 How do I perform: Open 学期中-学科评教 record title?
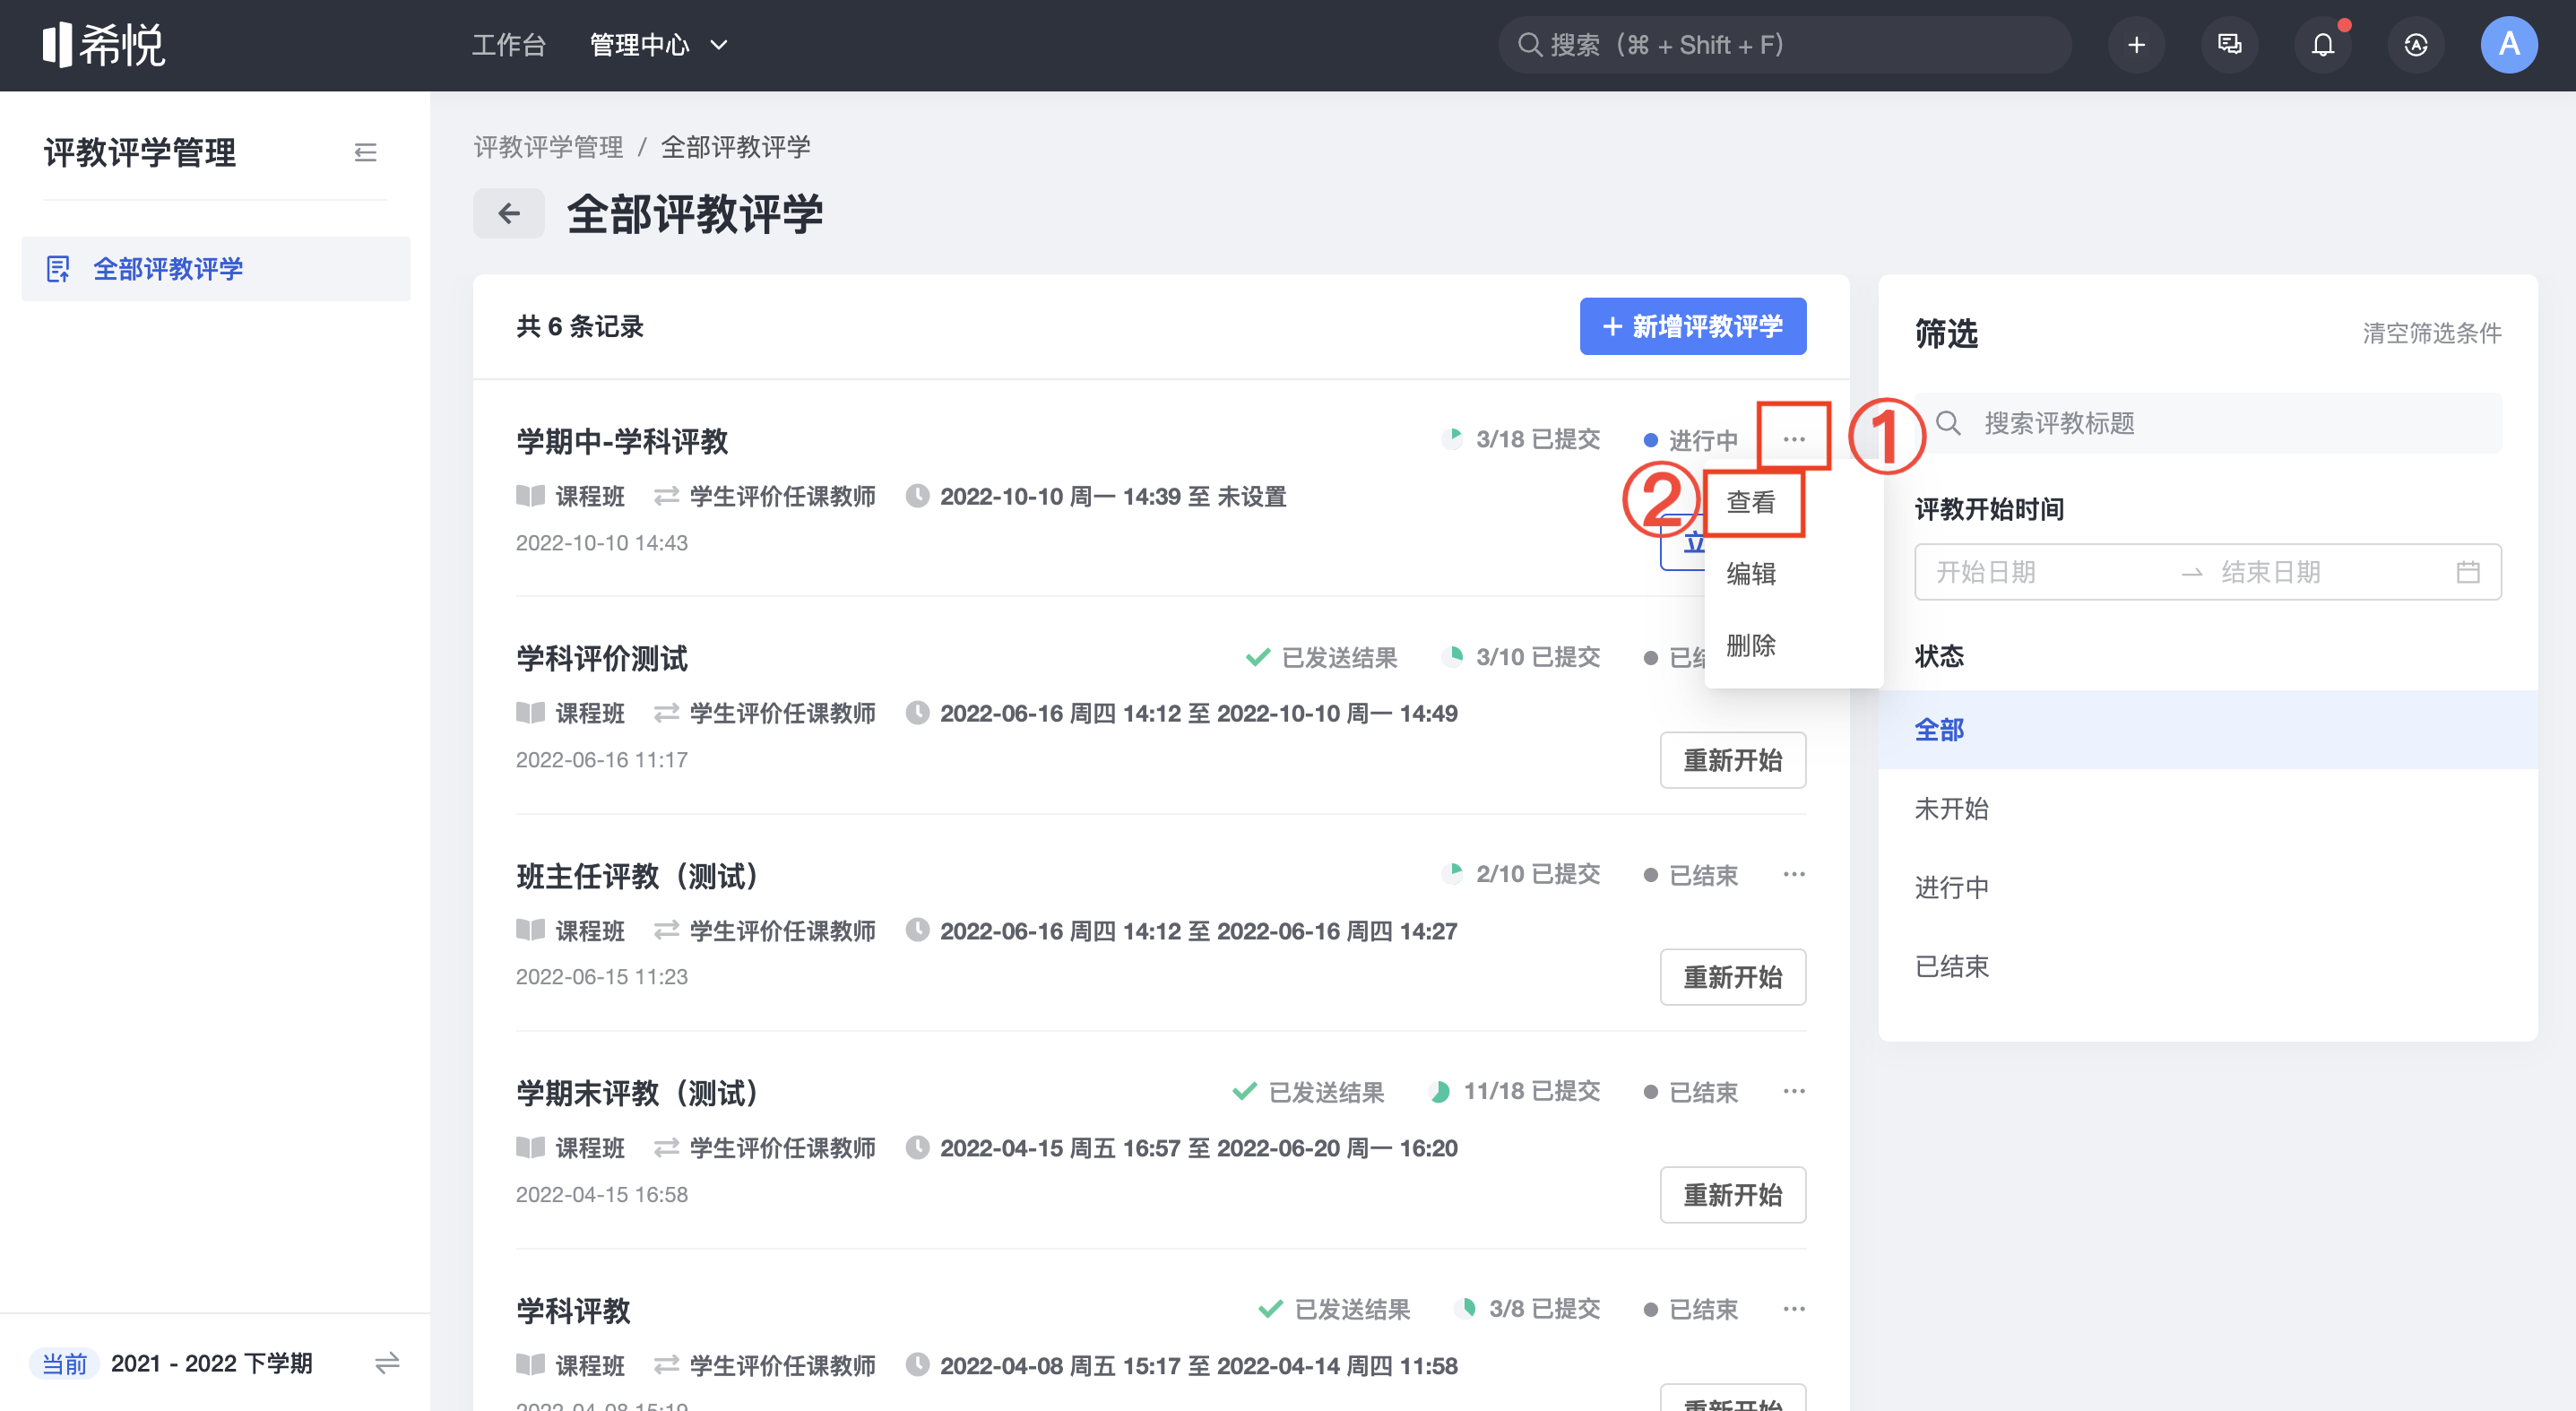622,441
